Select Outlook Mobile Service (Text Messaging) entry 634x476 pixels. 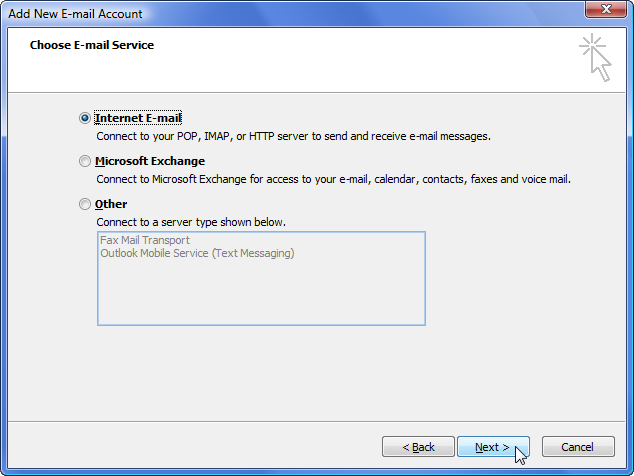click(x=197, y=253)
